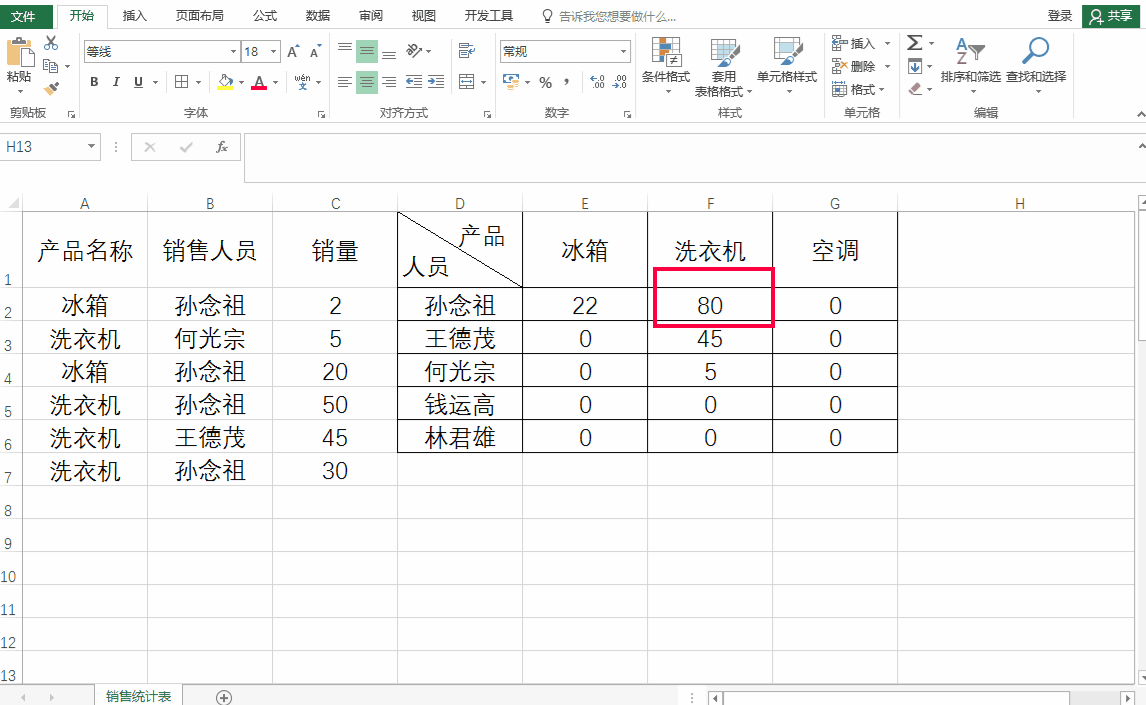Toggle Top Align
The height and width of the screenshot is (705, 1146).
345,50
